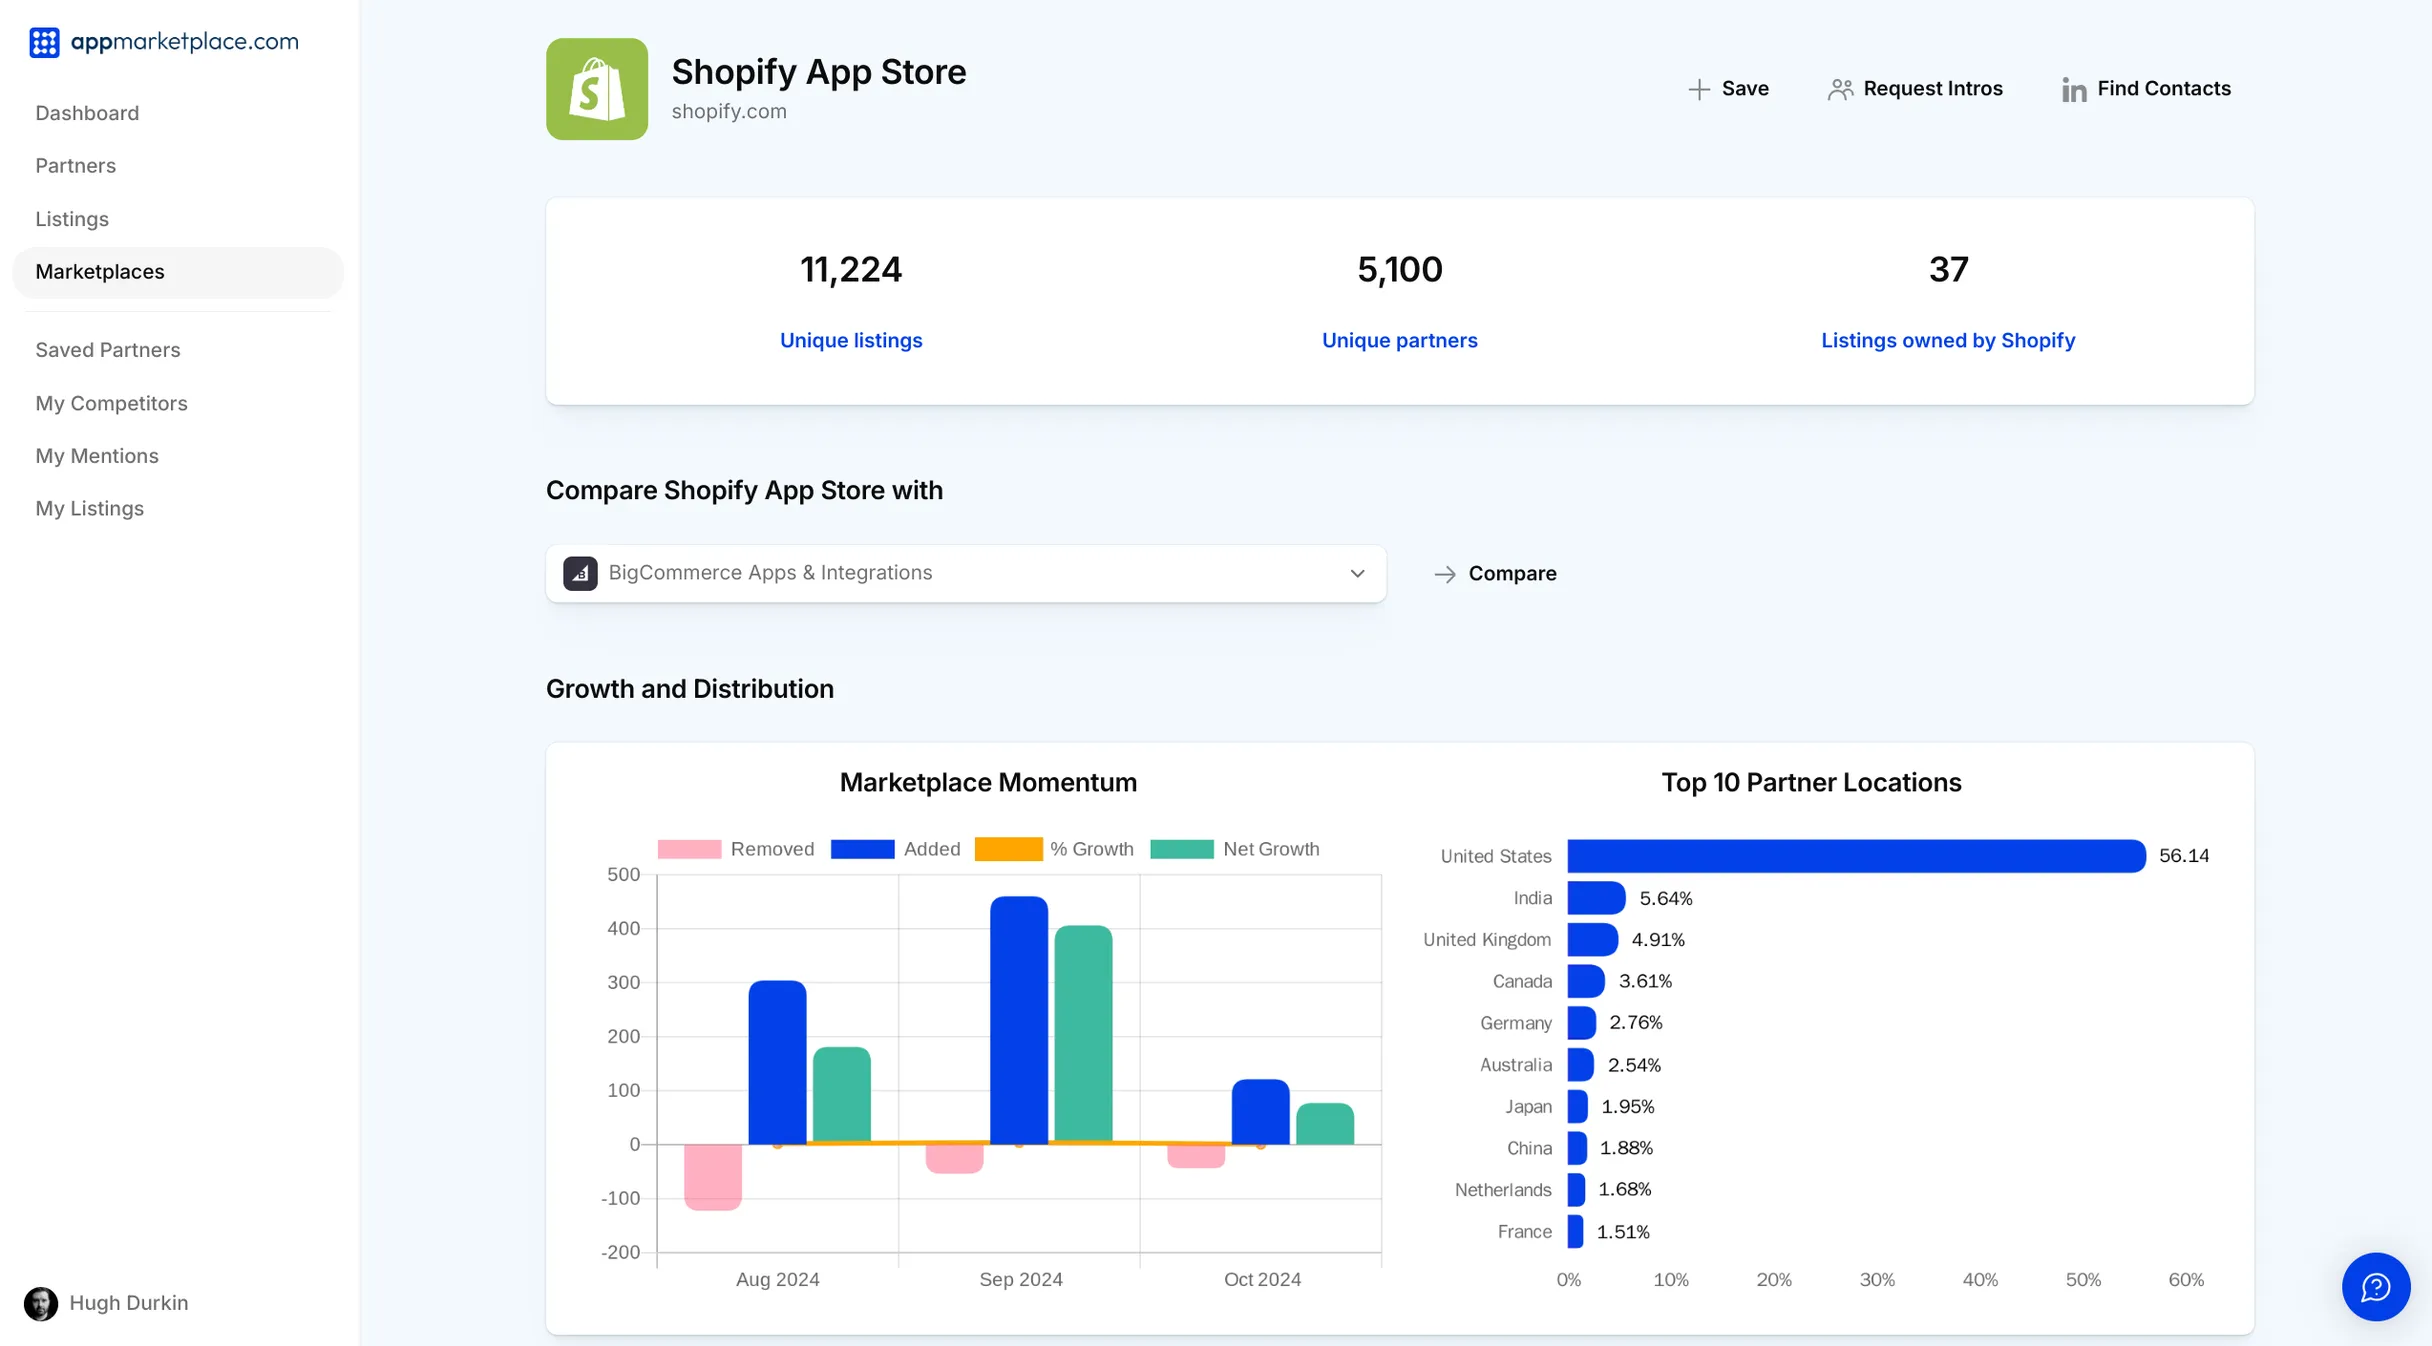Open My Mentions in the sidebar

coord(97,456)
